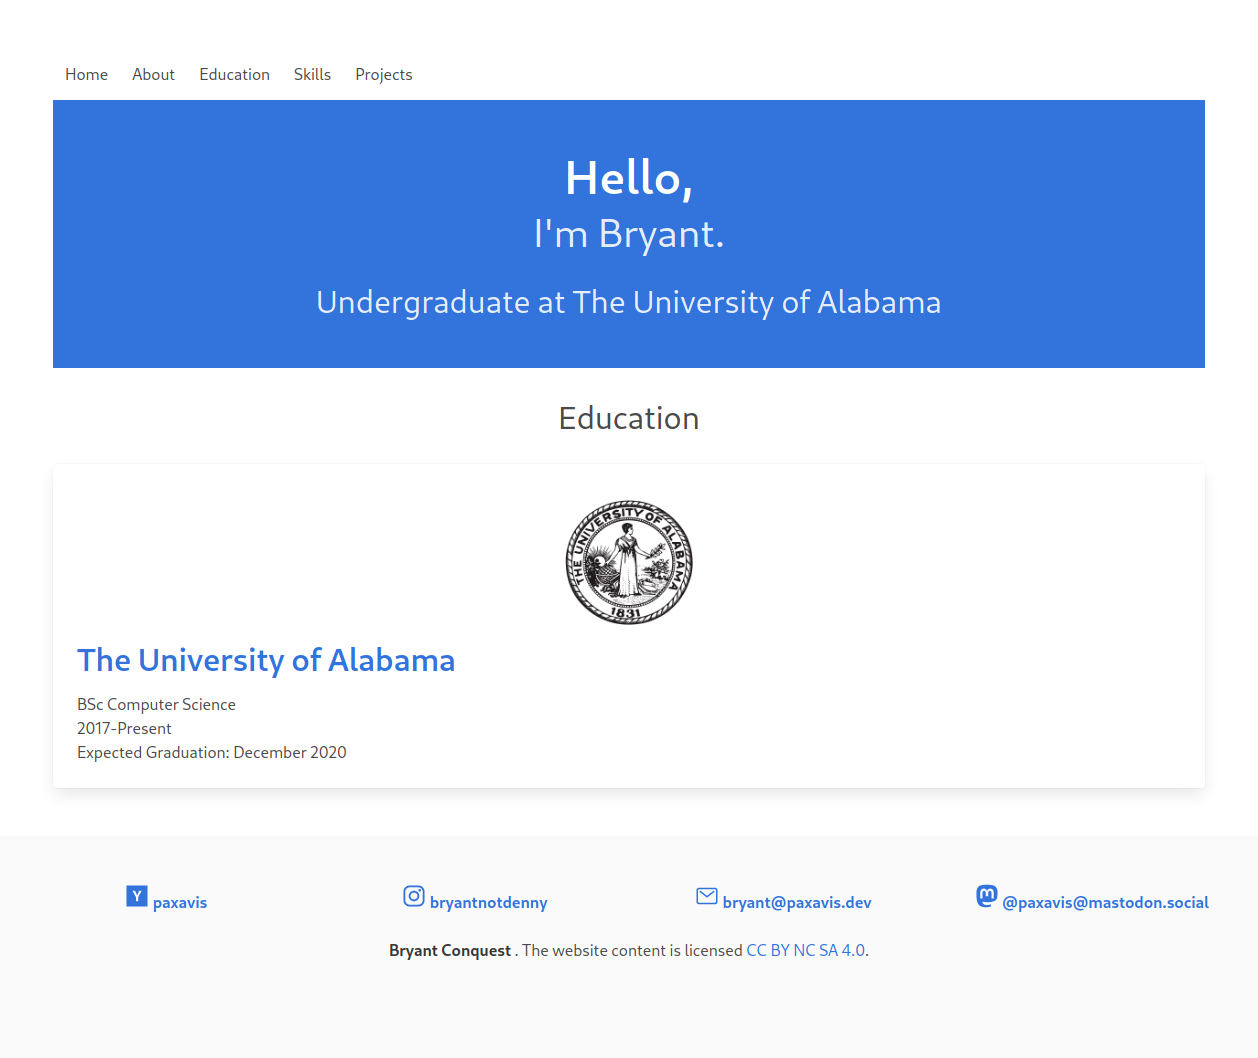Click the Expected Graduation: December 2020 text
1258x1058 pixels.
click(x=212, y=752)
